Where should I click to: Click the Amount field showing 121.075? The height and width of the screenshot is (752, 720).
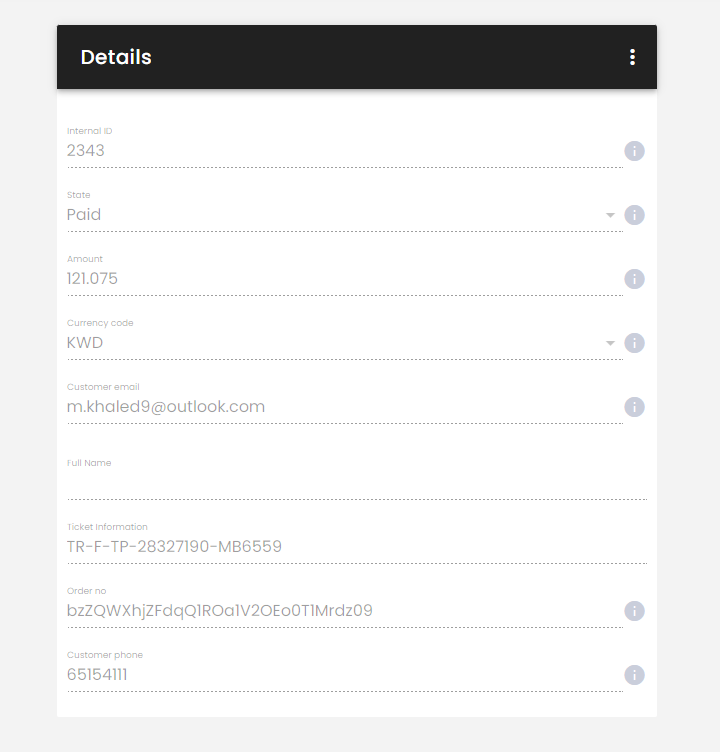point(345,279)
